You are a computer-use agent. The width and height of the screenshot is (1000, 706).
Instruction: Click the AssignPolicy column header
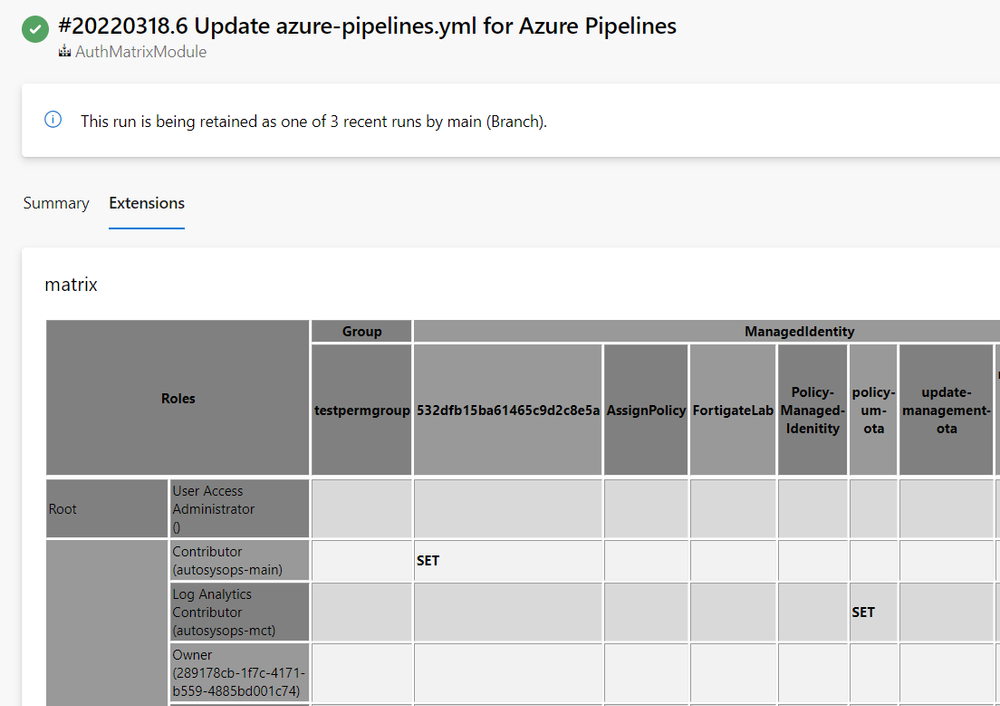click(646, 410)
